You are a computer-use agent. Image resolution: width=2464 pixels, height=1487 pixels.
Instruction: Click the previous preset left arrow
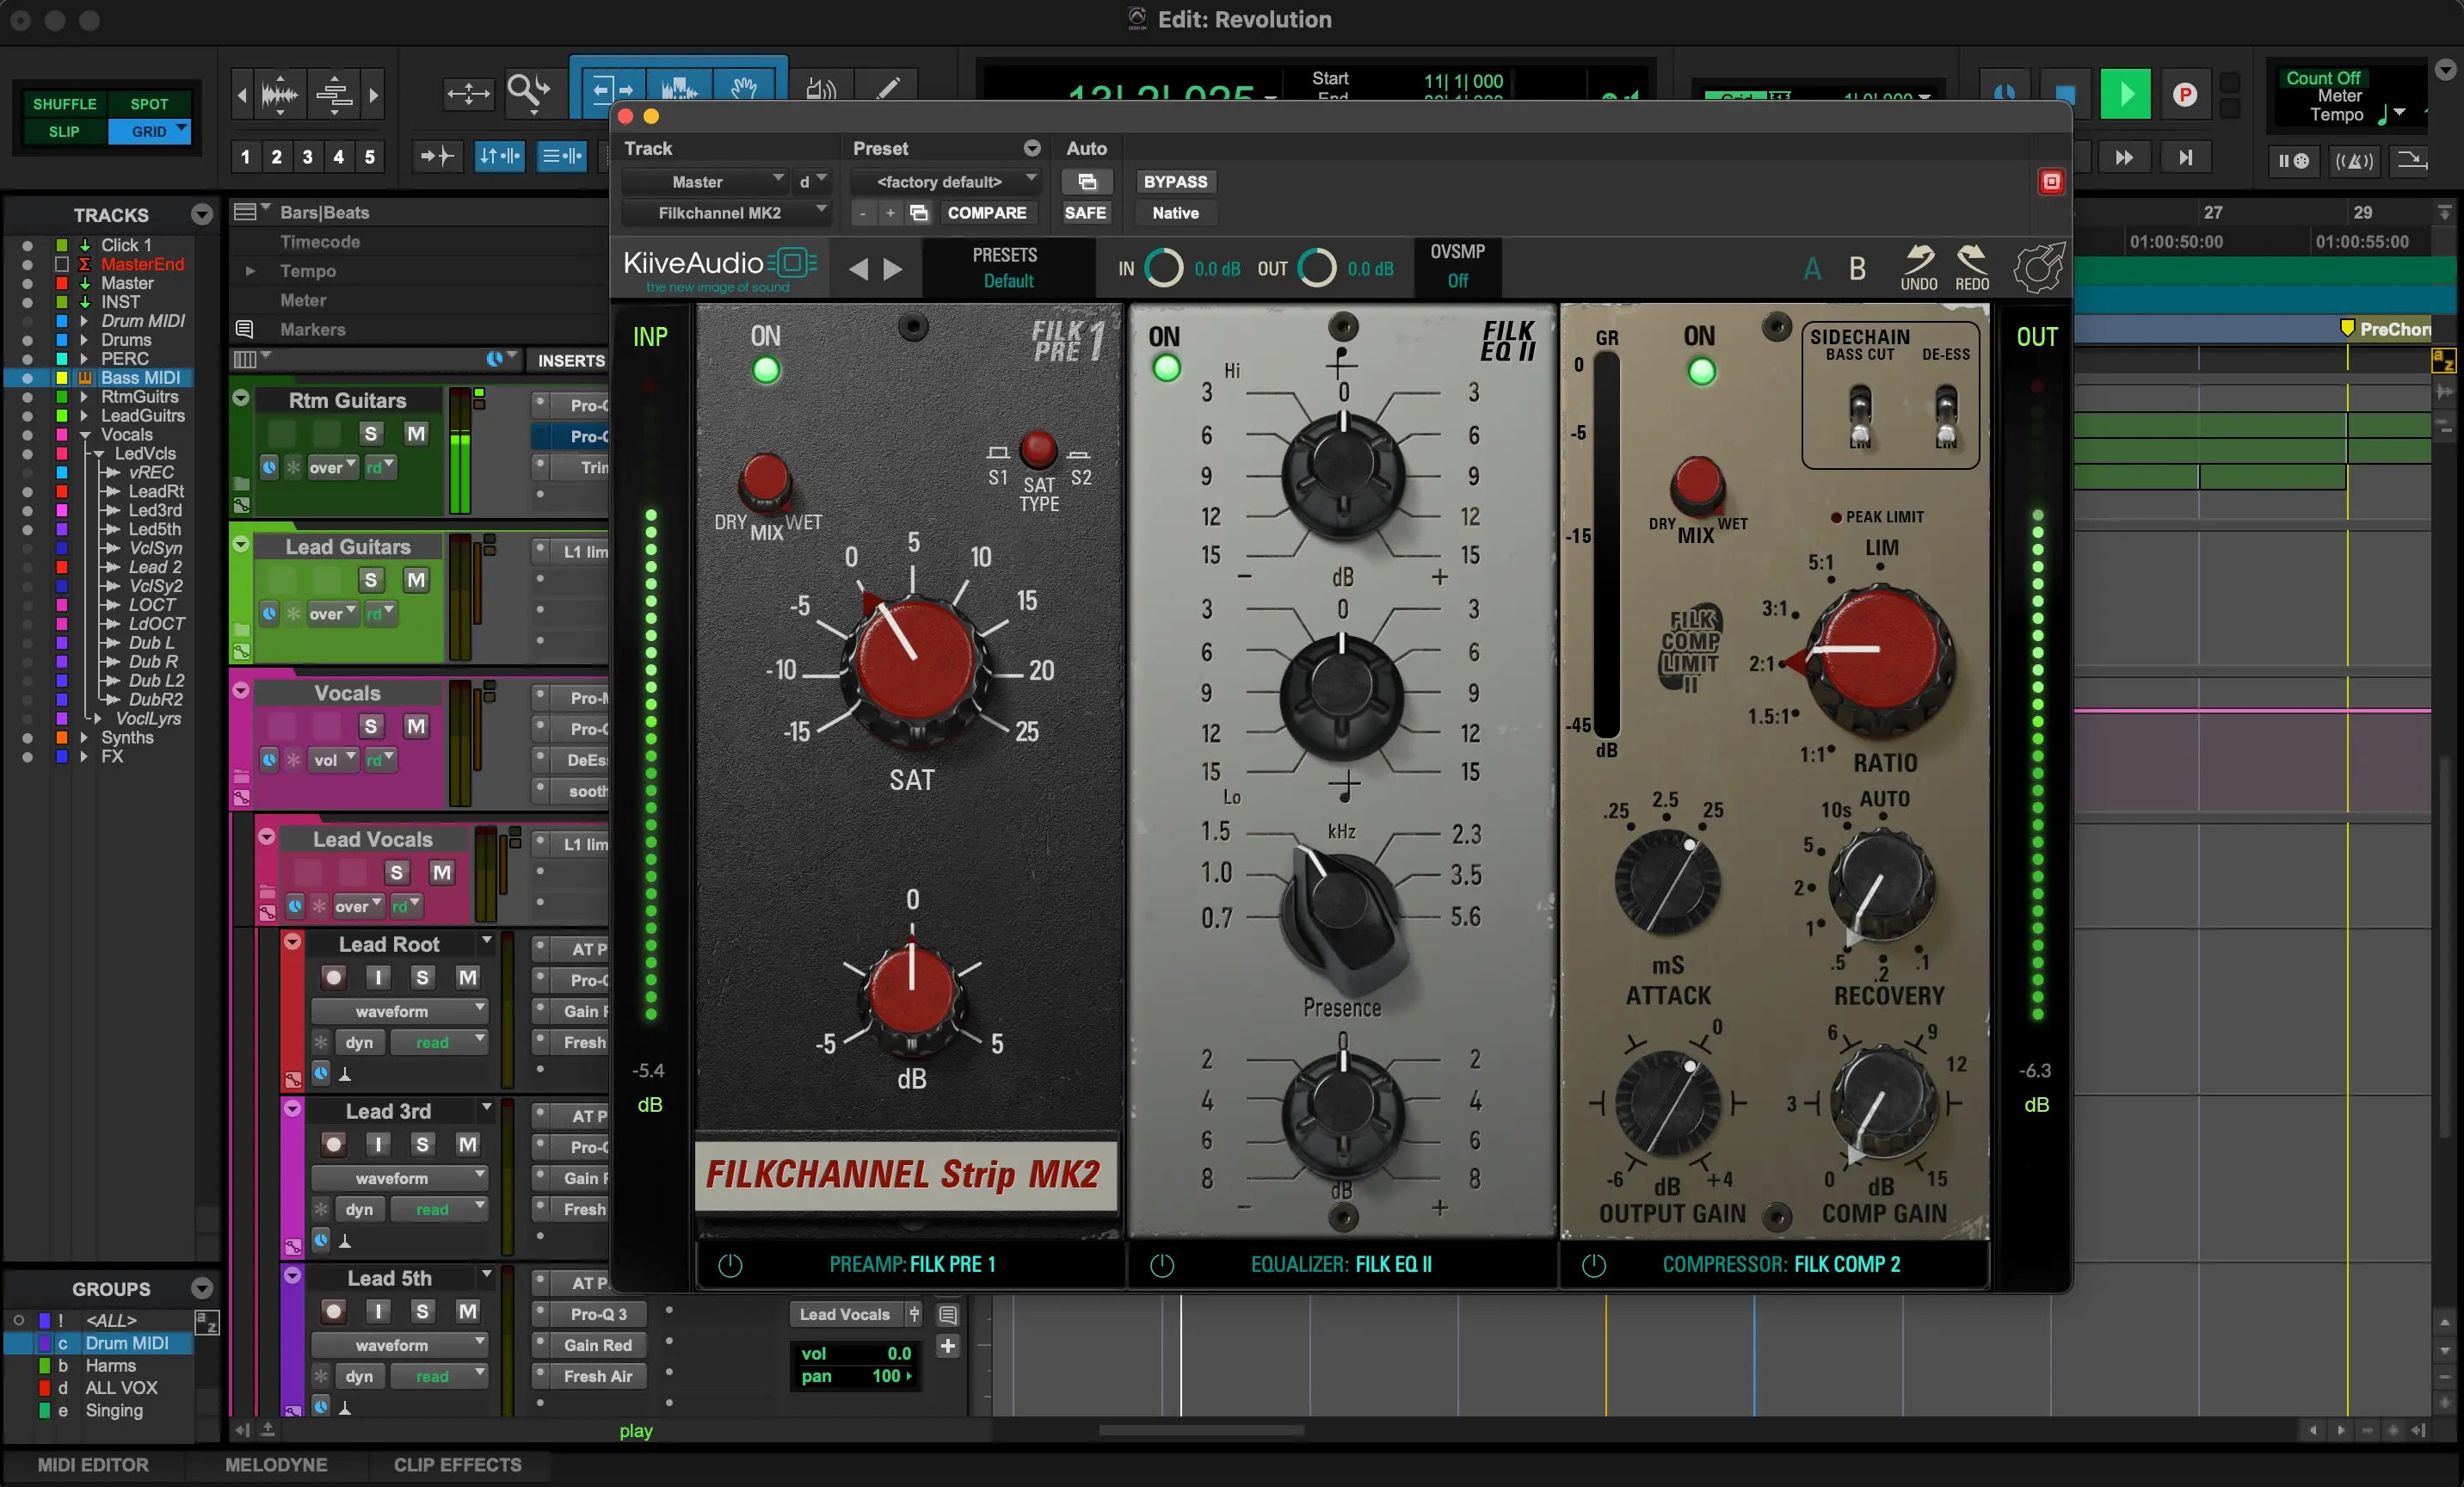coord(857,268)
